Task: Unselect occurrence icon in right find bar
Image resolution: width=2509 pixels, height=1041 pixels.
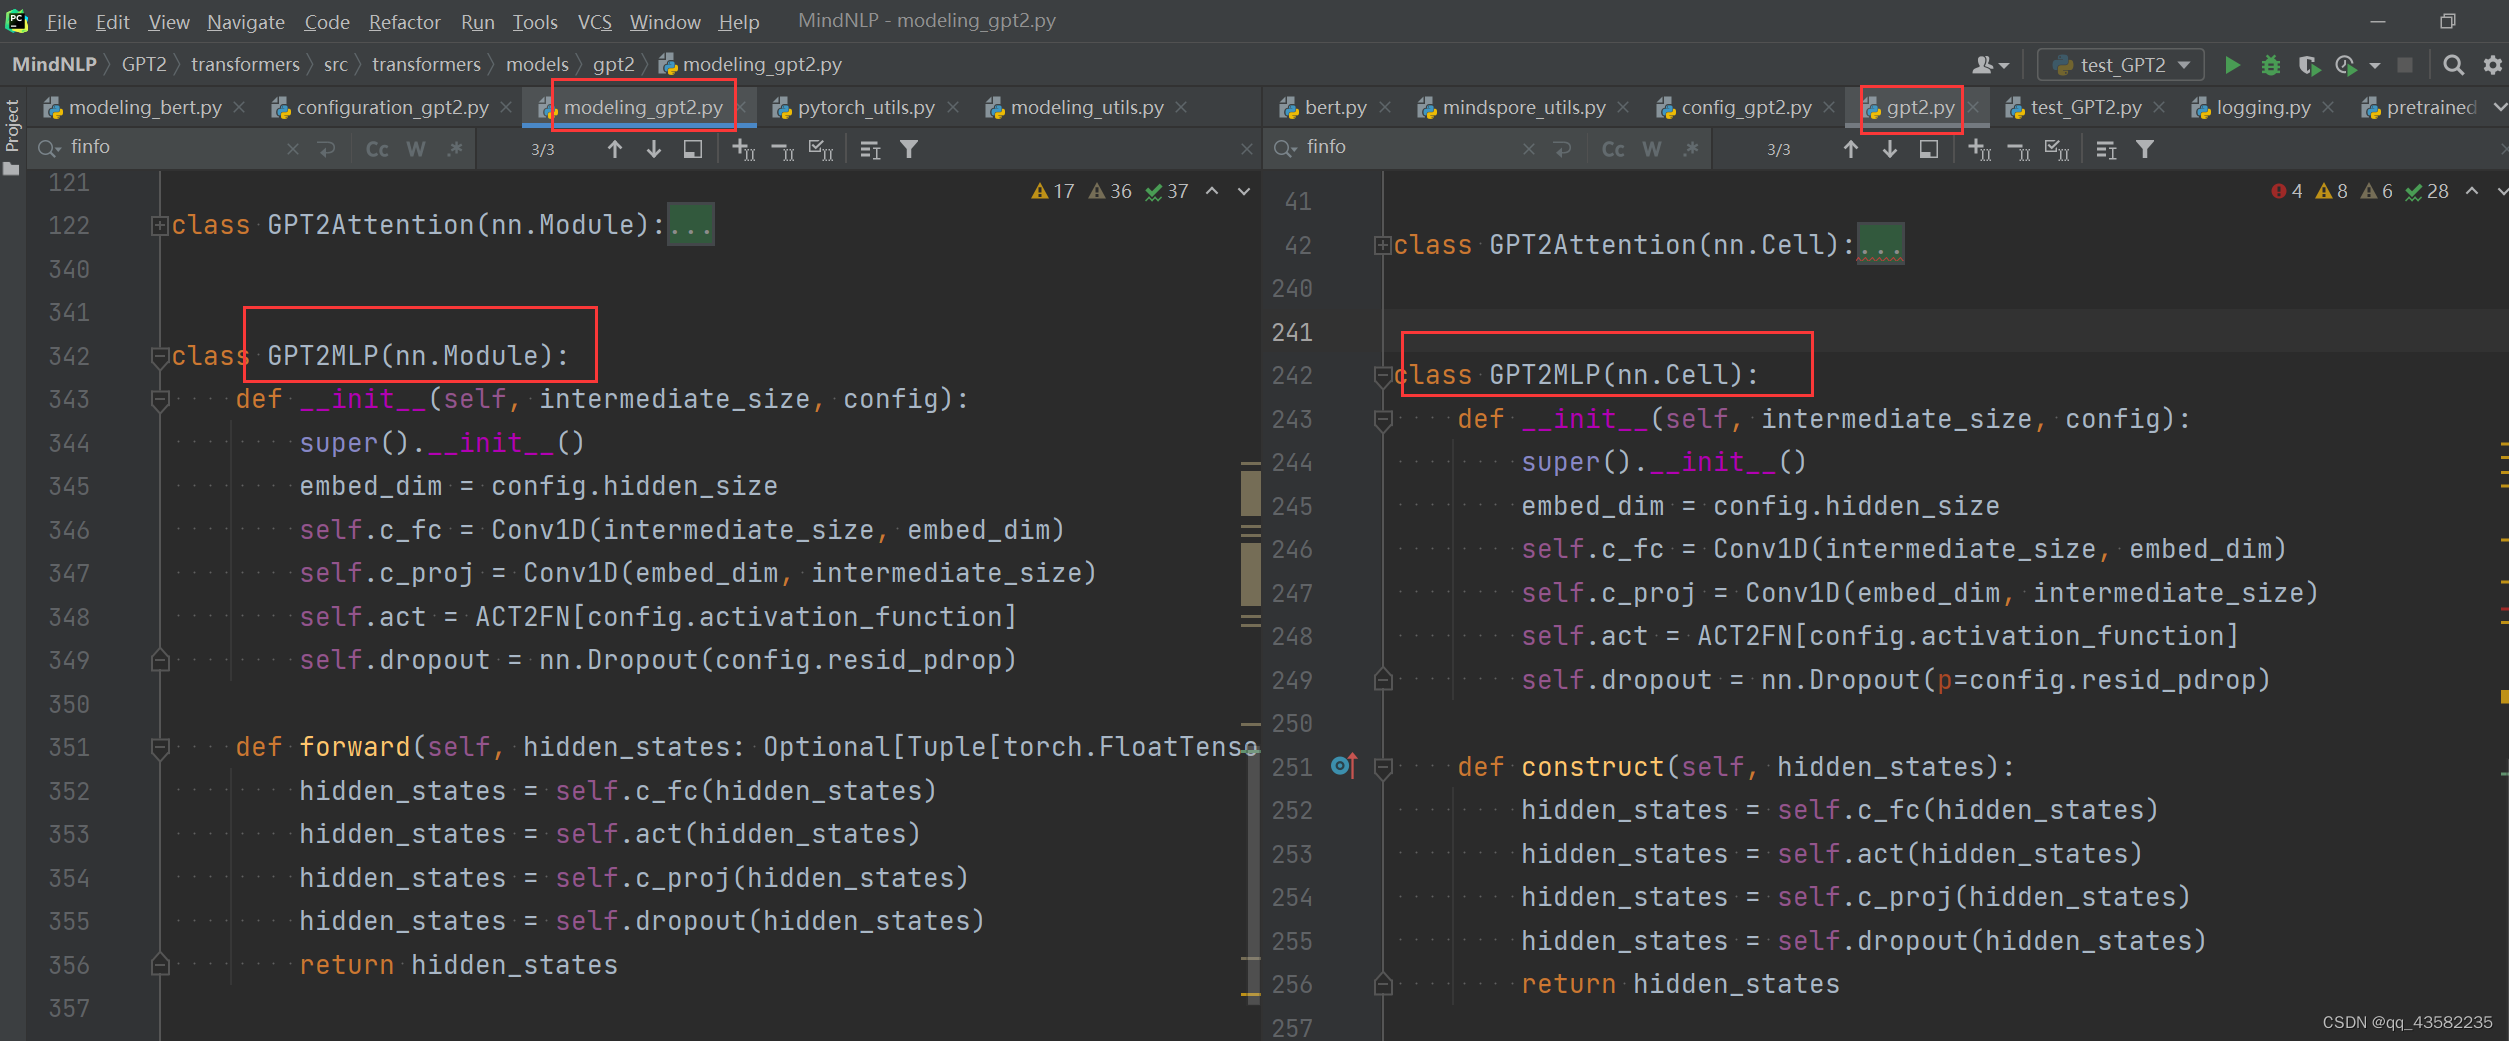Action: point(2020,150)
